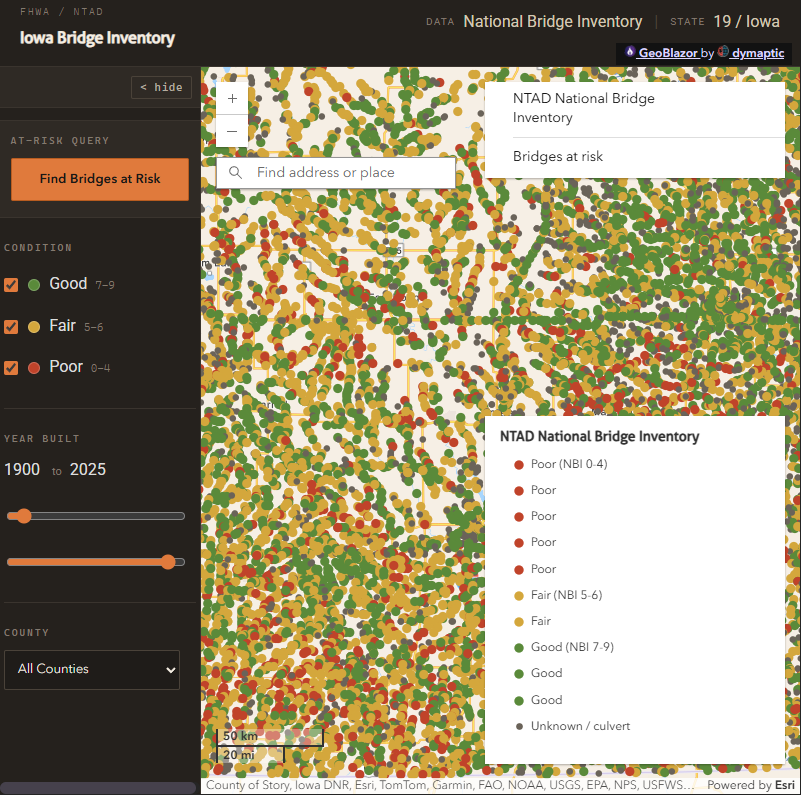Click the dymaptic globe logo icon

click(x=723, y=52)
